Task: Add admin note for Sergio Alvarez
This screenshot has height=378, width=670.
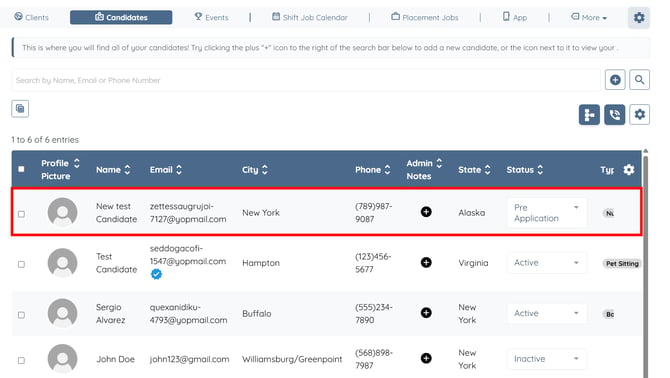Action: (426, 313)
